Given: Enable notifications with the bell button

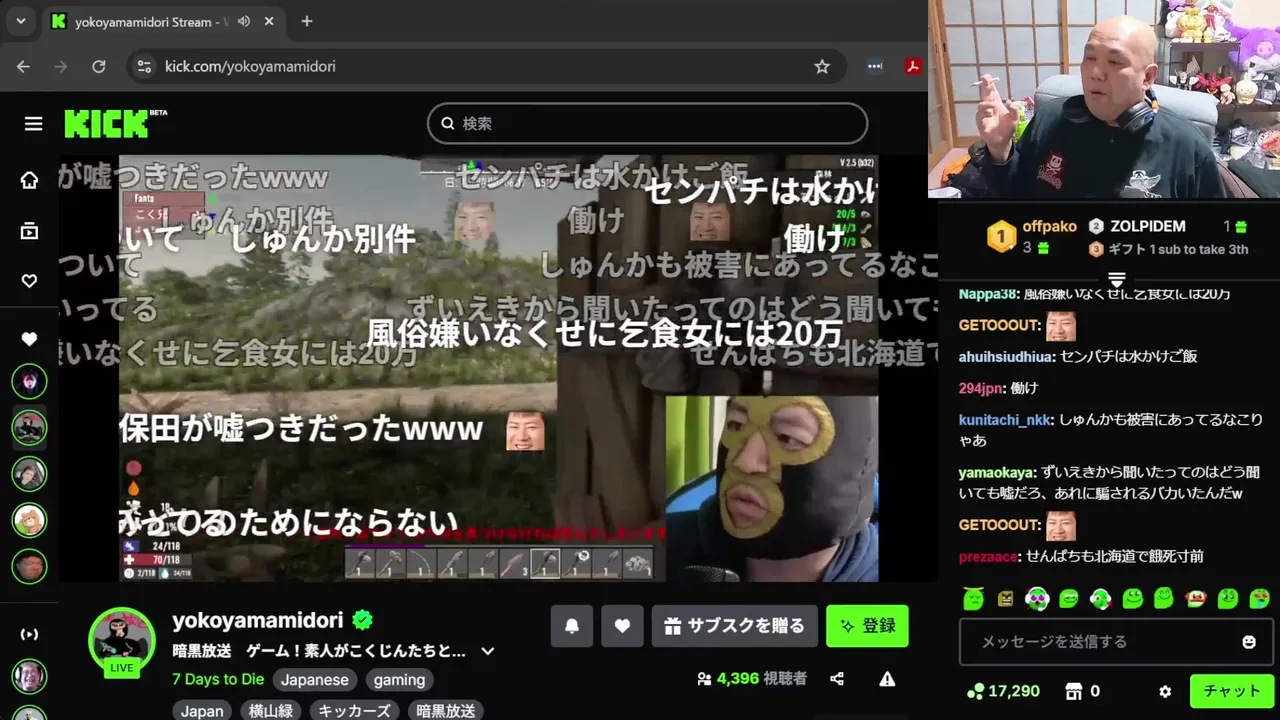Looking at the screenshot, I should (x=572, y=626).
